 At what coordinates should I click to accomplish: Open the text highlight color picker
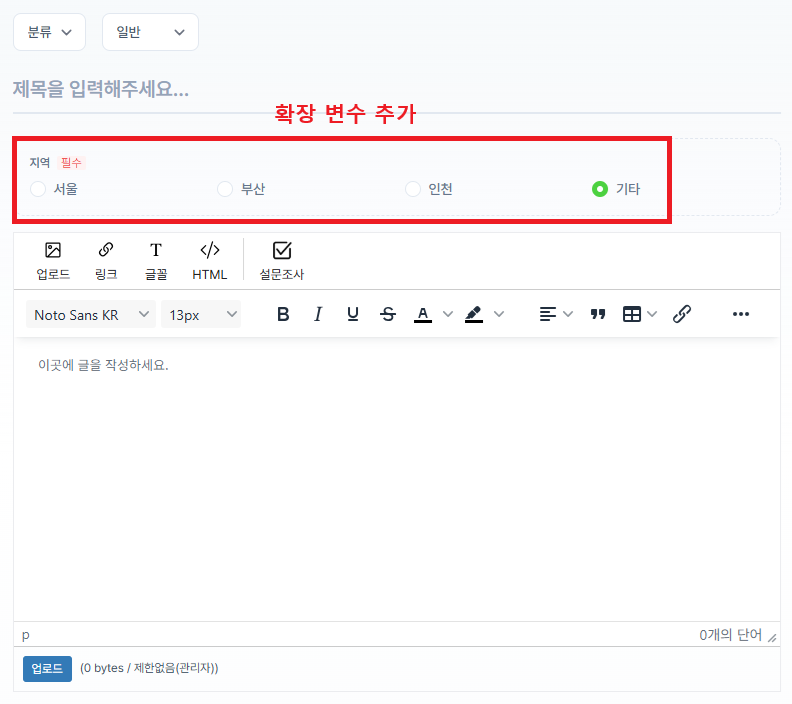475,314
